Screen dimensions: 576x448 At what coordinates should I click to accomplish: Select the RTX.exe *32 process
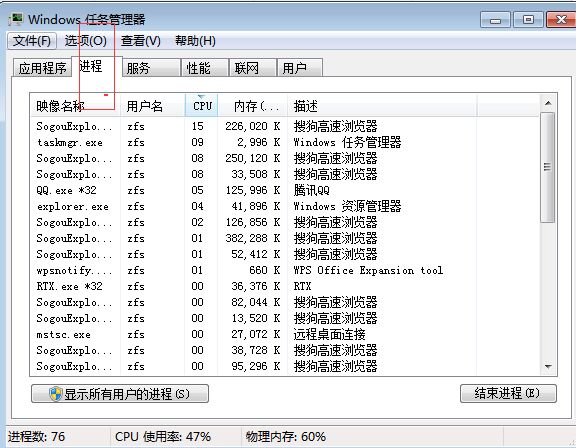285,286
